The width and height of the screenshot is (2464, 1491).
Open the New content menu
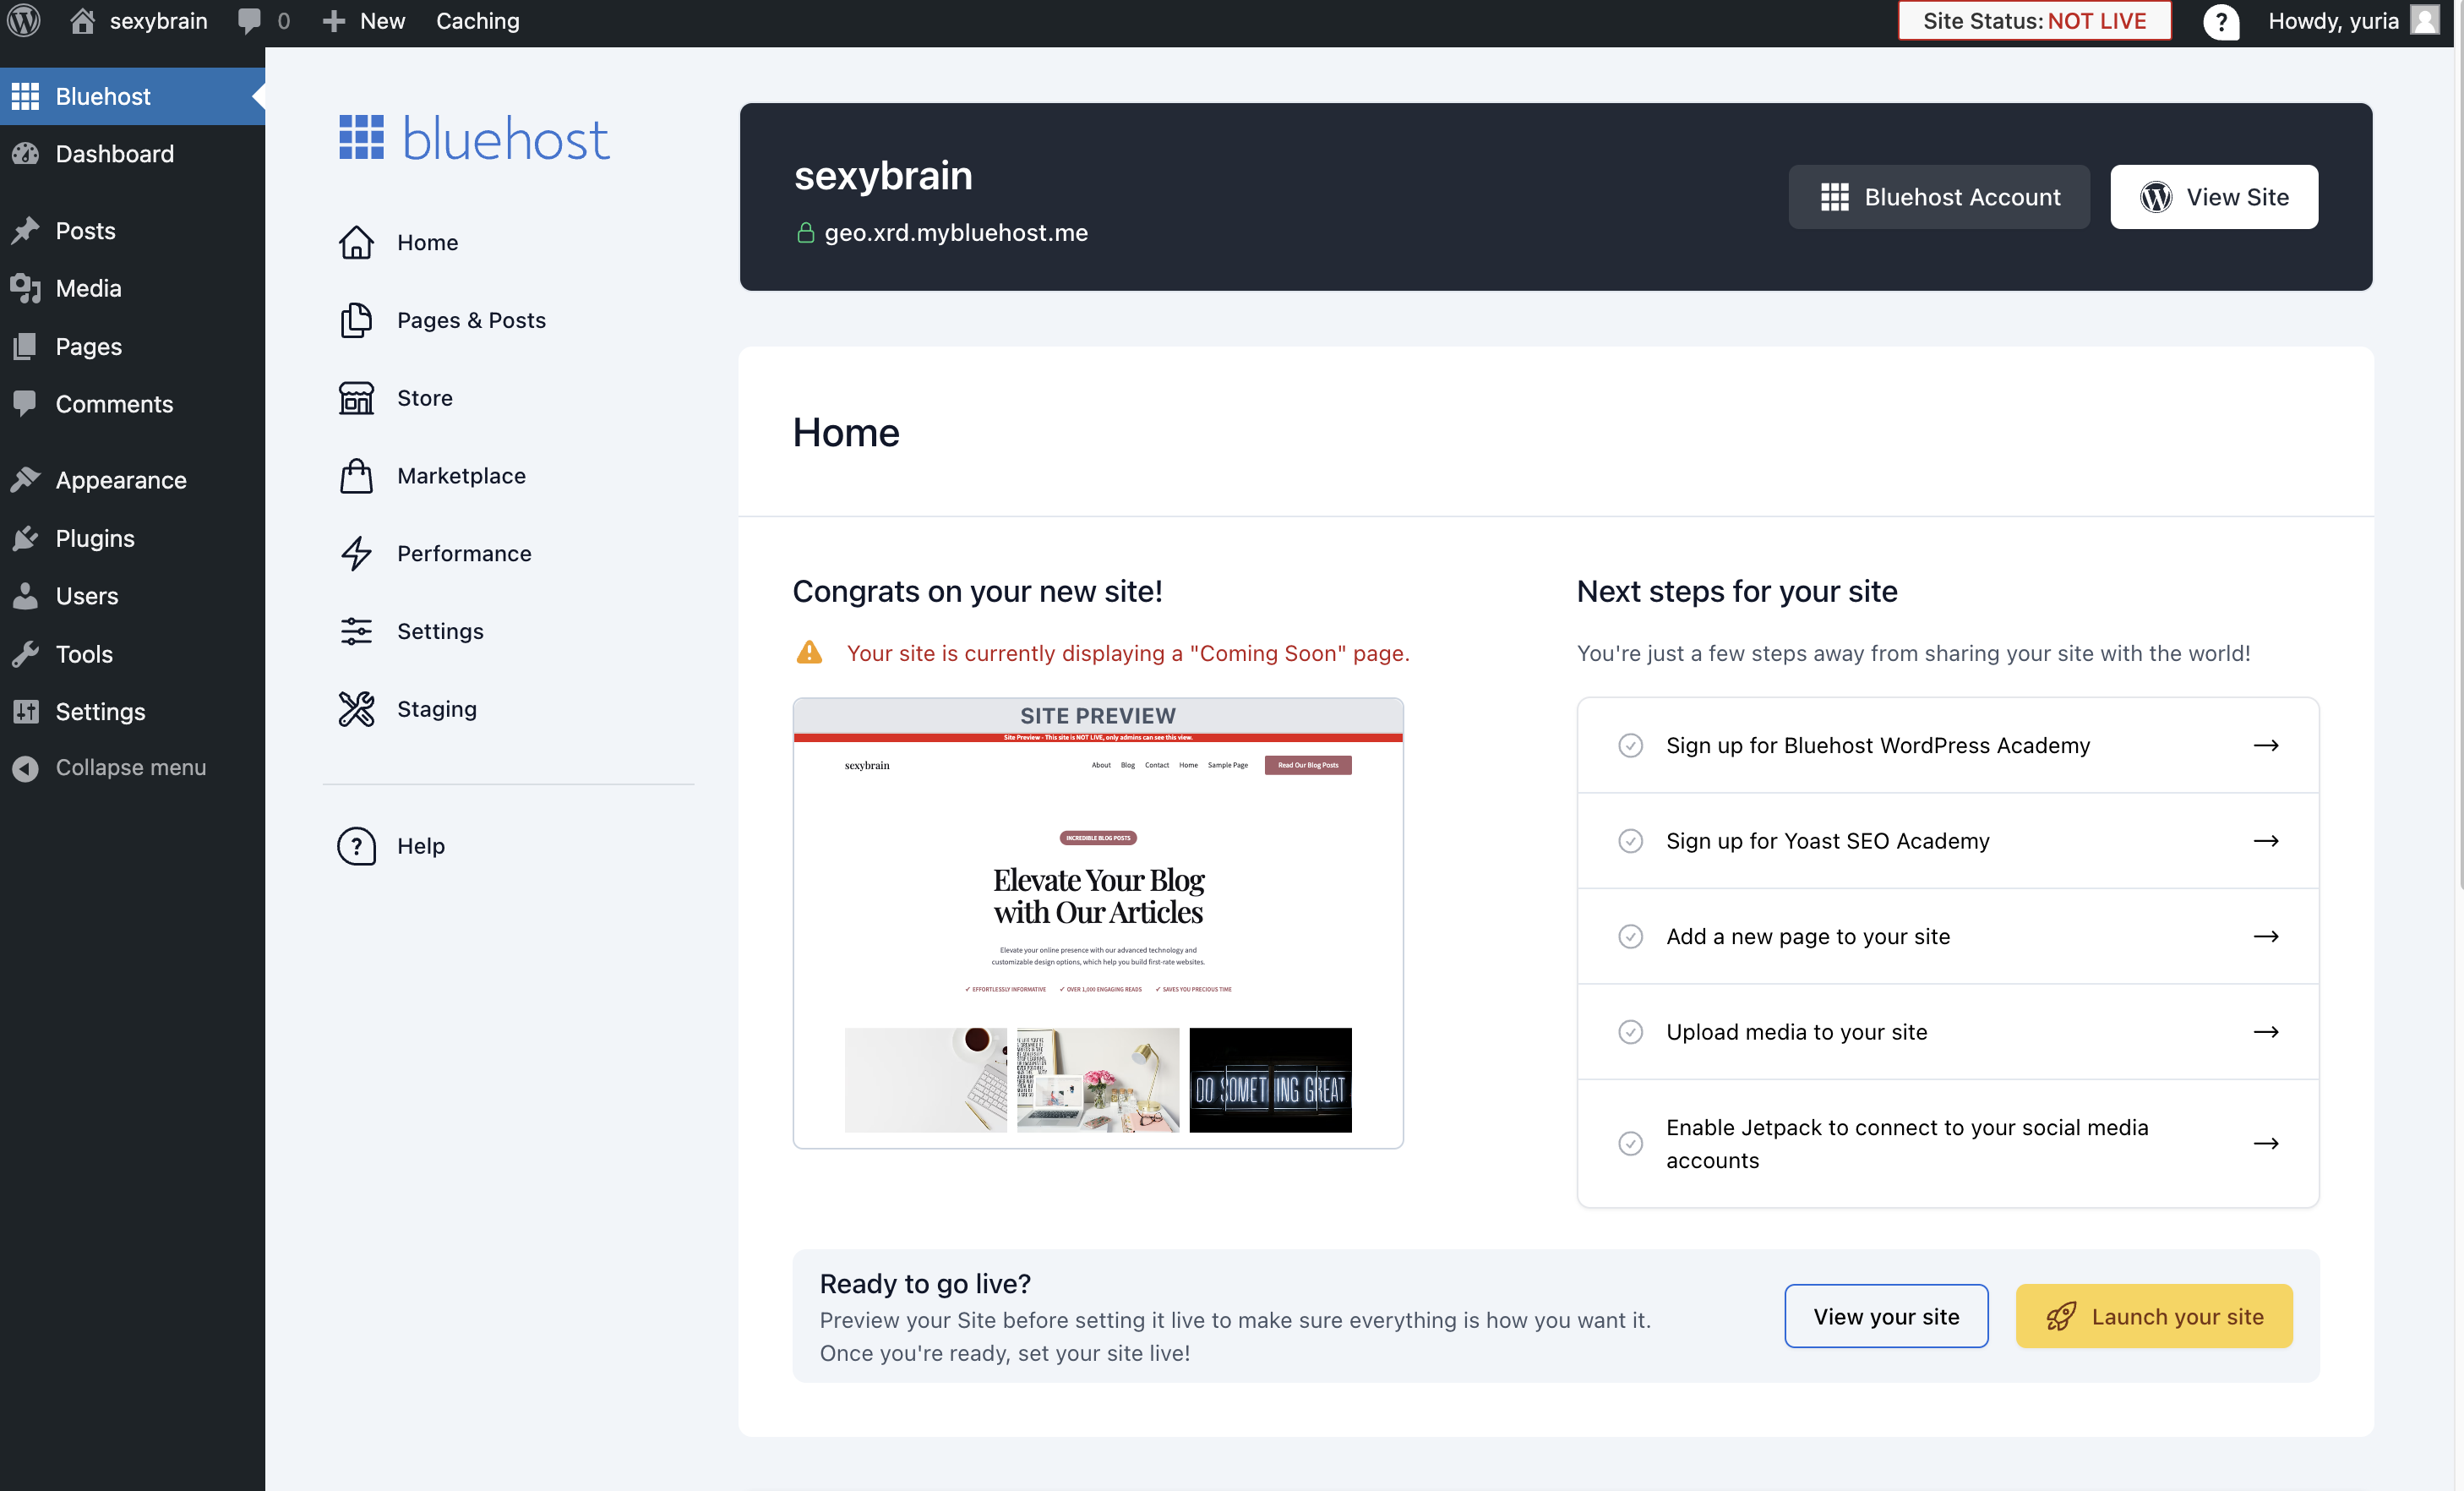[x=364, y=21]
